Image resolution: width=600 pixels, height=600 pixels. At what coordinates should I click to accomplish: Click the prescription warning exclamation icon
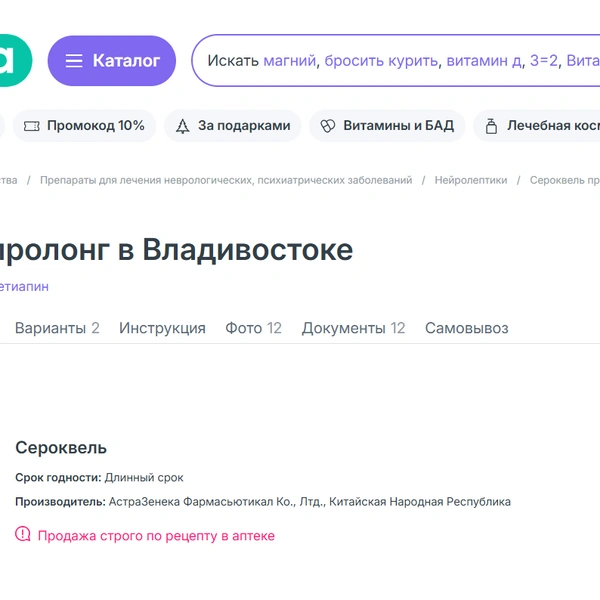pyautogui.click(x=23, y=534)
